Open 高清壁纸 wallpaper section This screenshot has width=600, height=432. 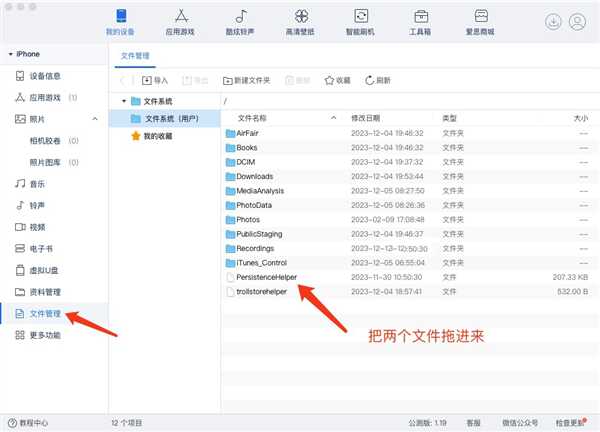point(301,22)
